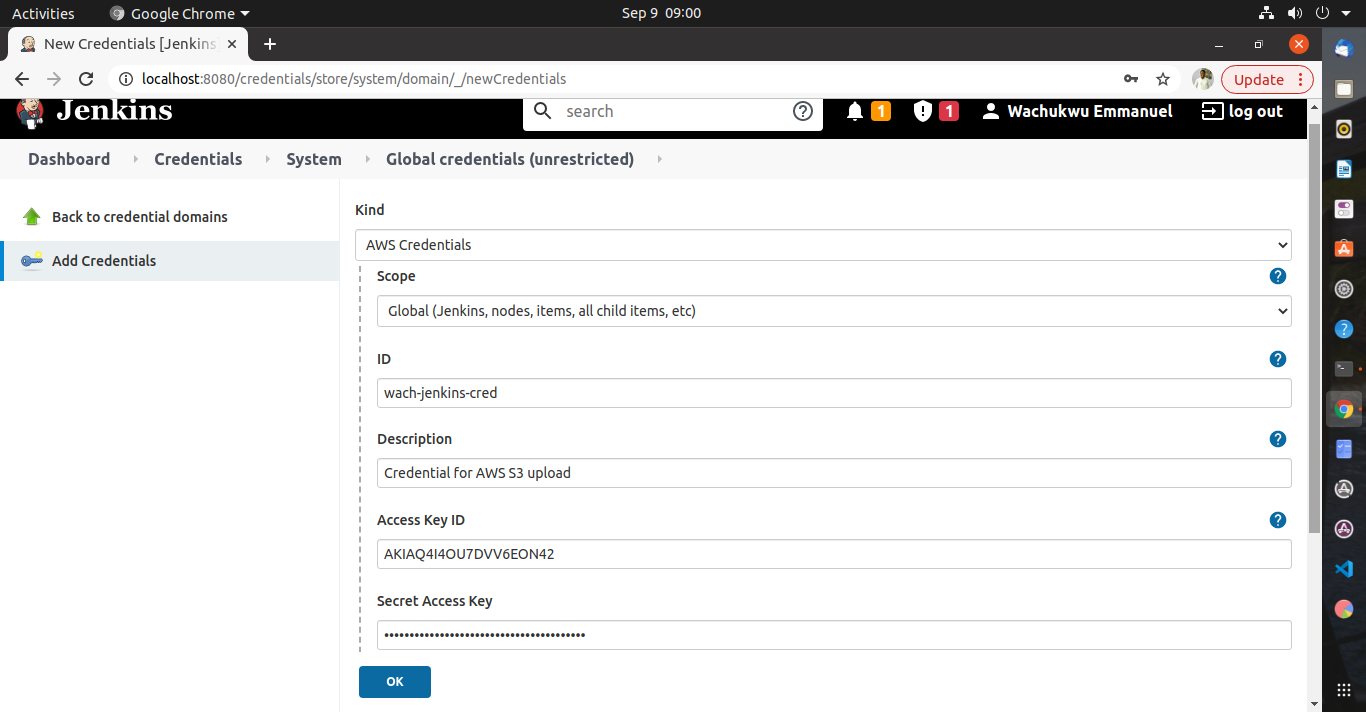Focus the Access Key ID field
This screenshot has height=712, width=1366.
click(834, 554)
